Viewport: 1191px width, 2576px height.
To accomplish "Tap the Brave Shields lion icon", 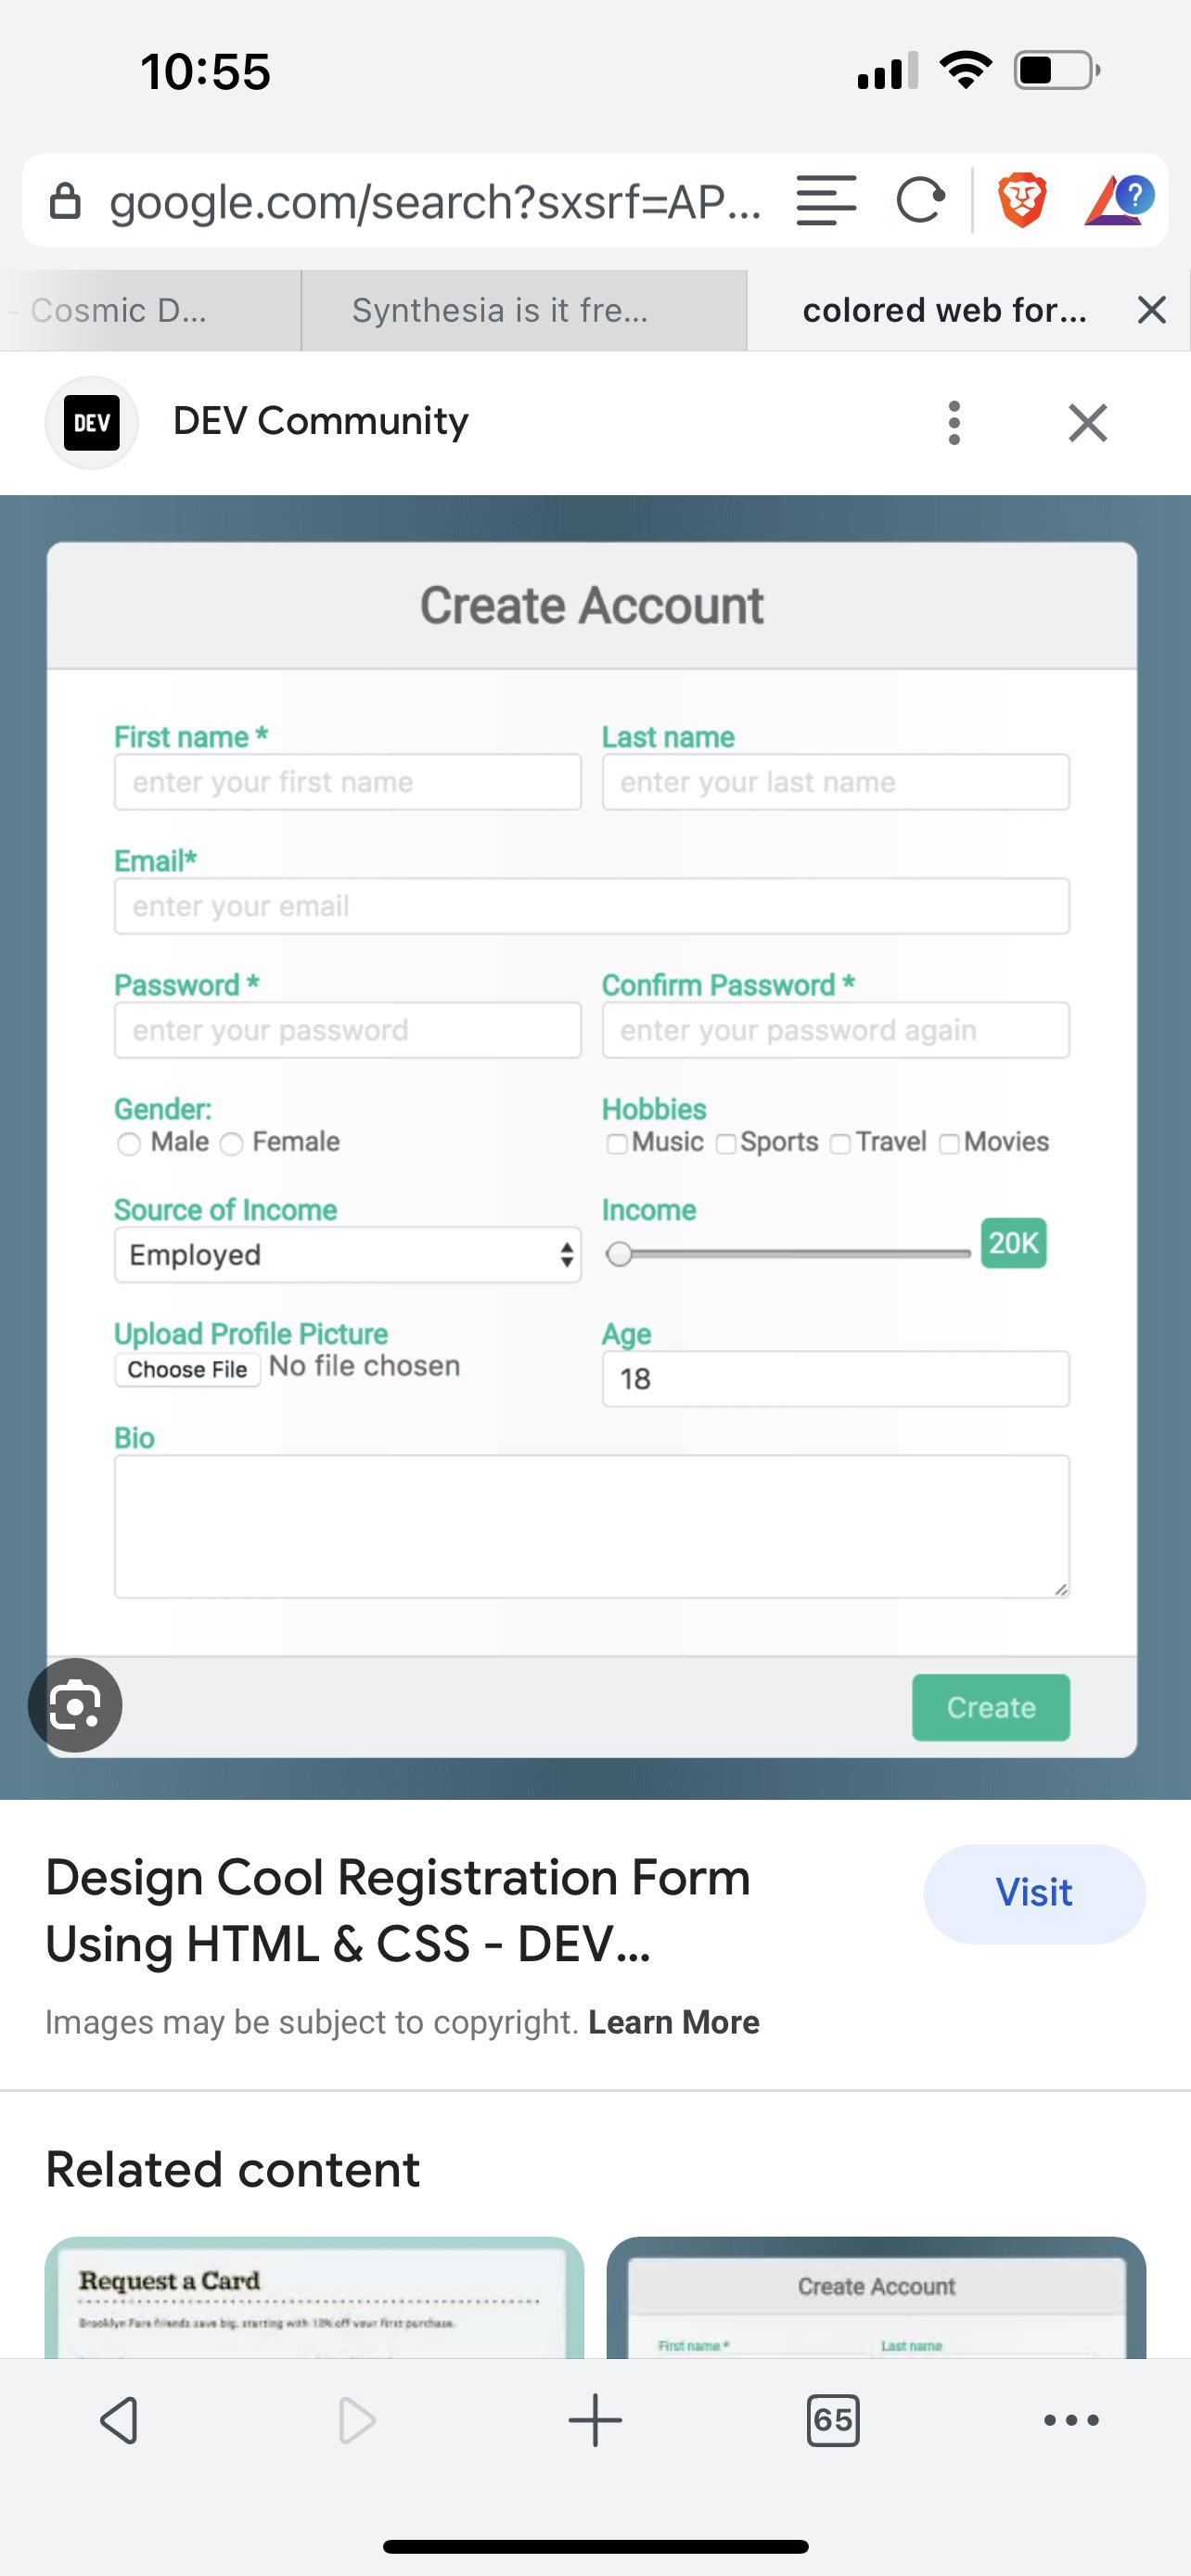I will 1021,200.
